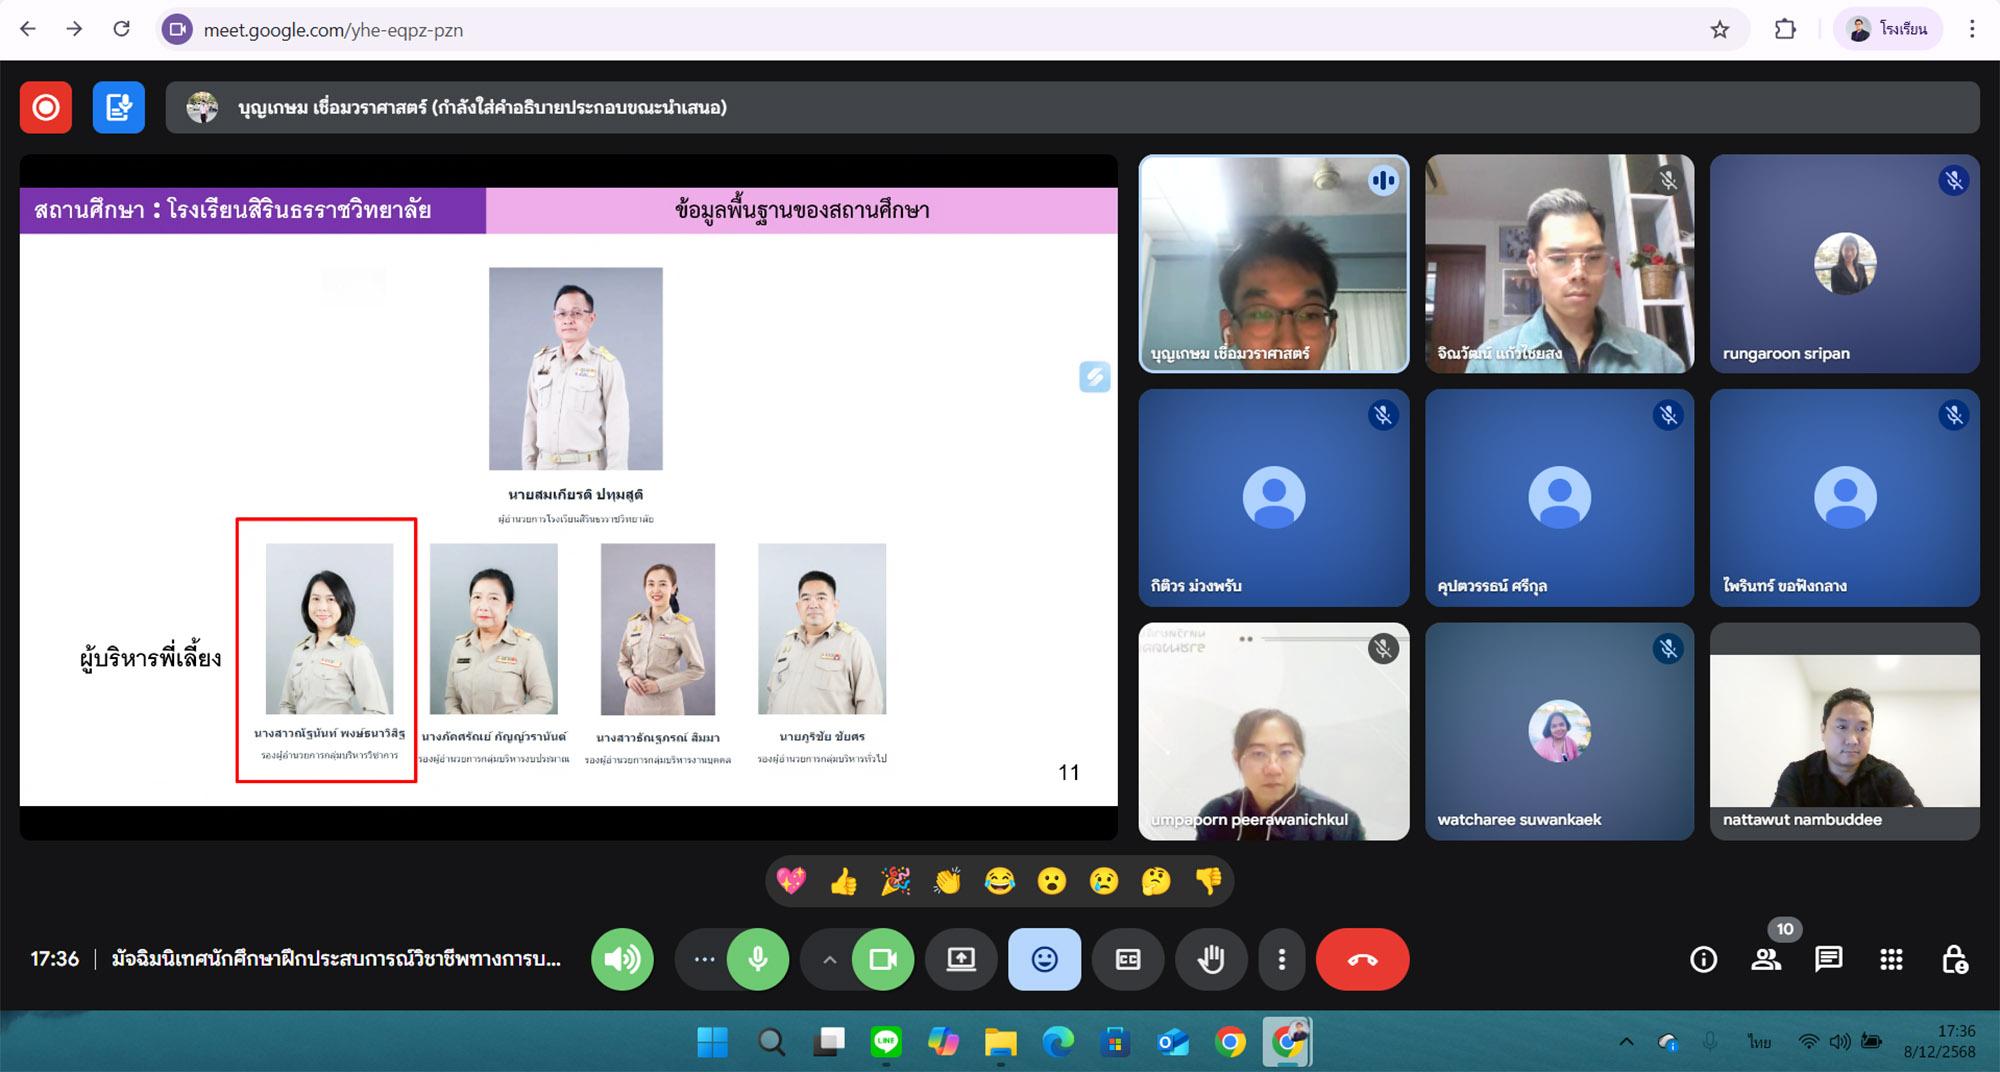2000x1072 pixels.
Task: Send the thumbs up reaction
Action: point(843,881)
